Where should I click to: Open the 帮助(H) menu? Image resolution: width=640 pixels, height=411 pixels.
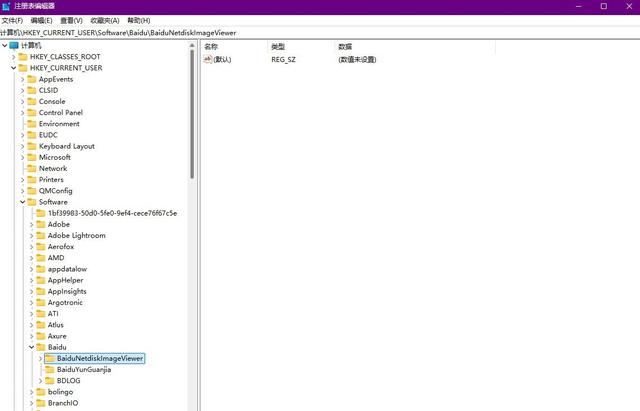pos(139,20)
